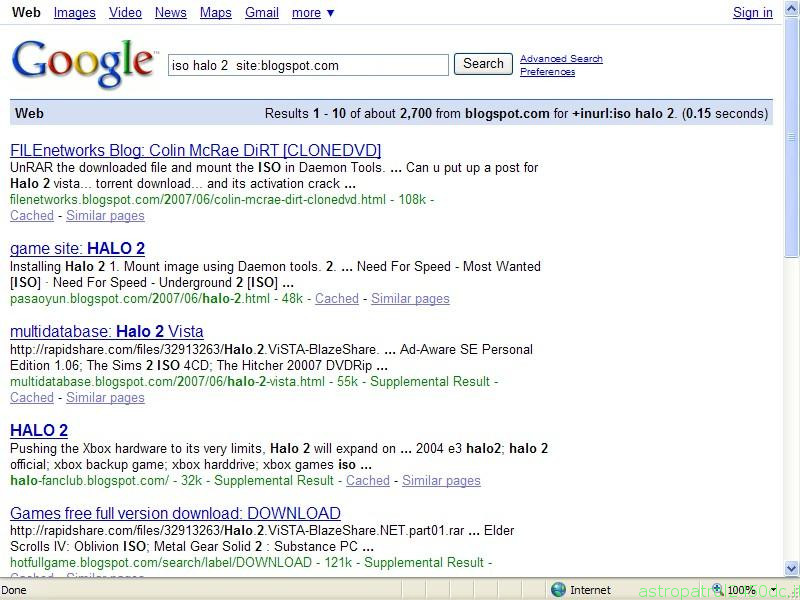This screenshot has width=800, height=600.
Task: Open the Advanced Search link
Action: coord(561,59)
